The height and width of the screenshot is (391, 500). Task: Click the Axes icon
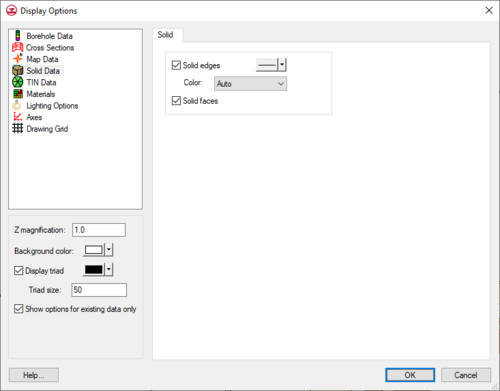click(18, 117)
